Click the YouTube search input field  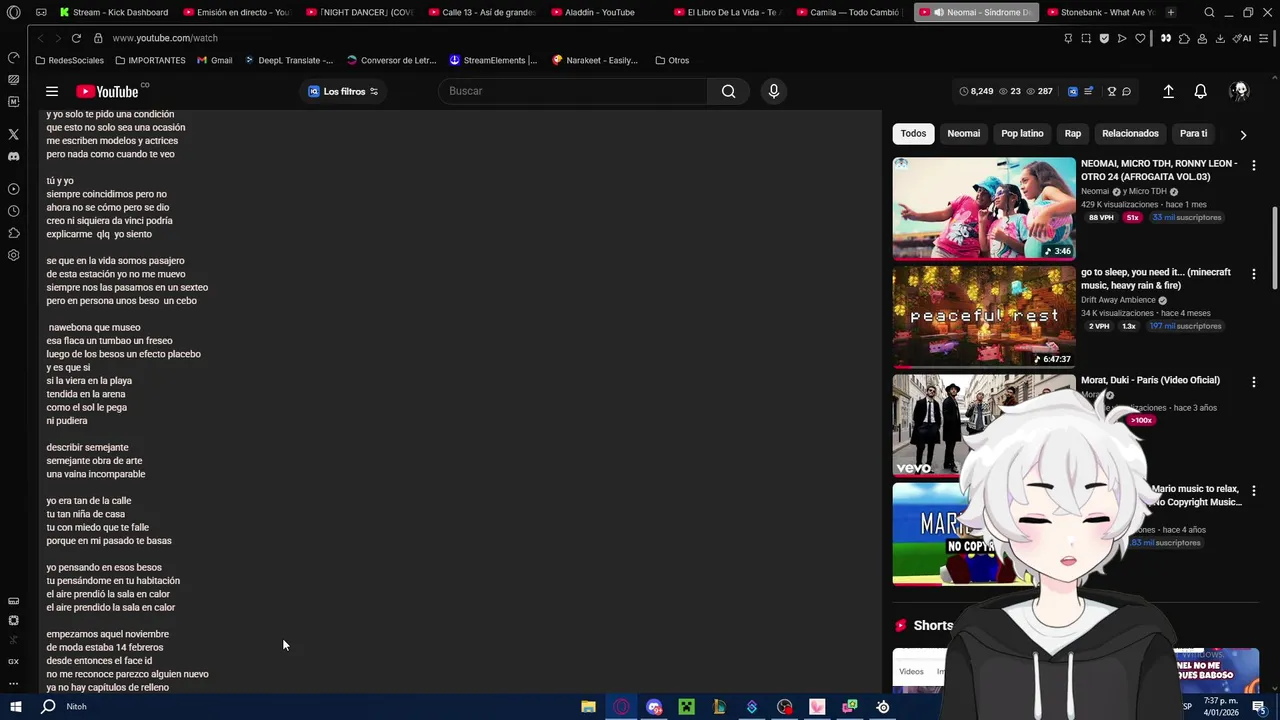573,91
